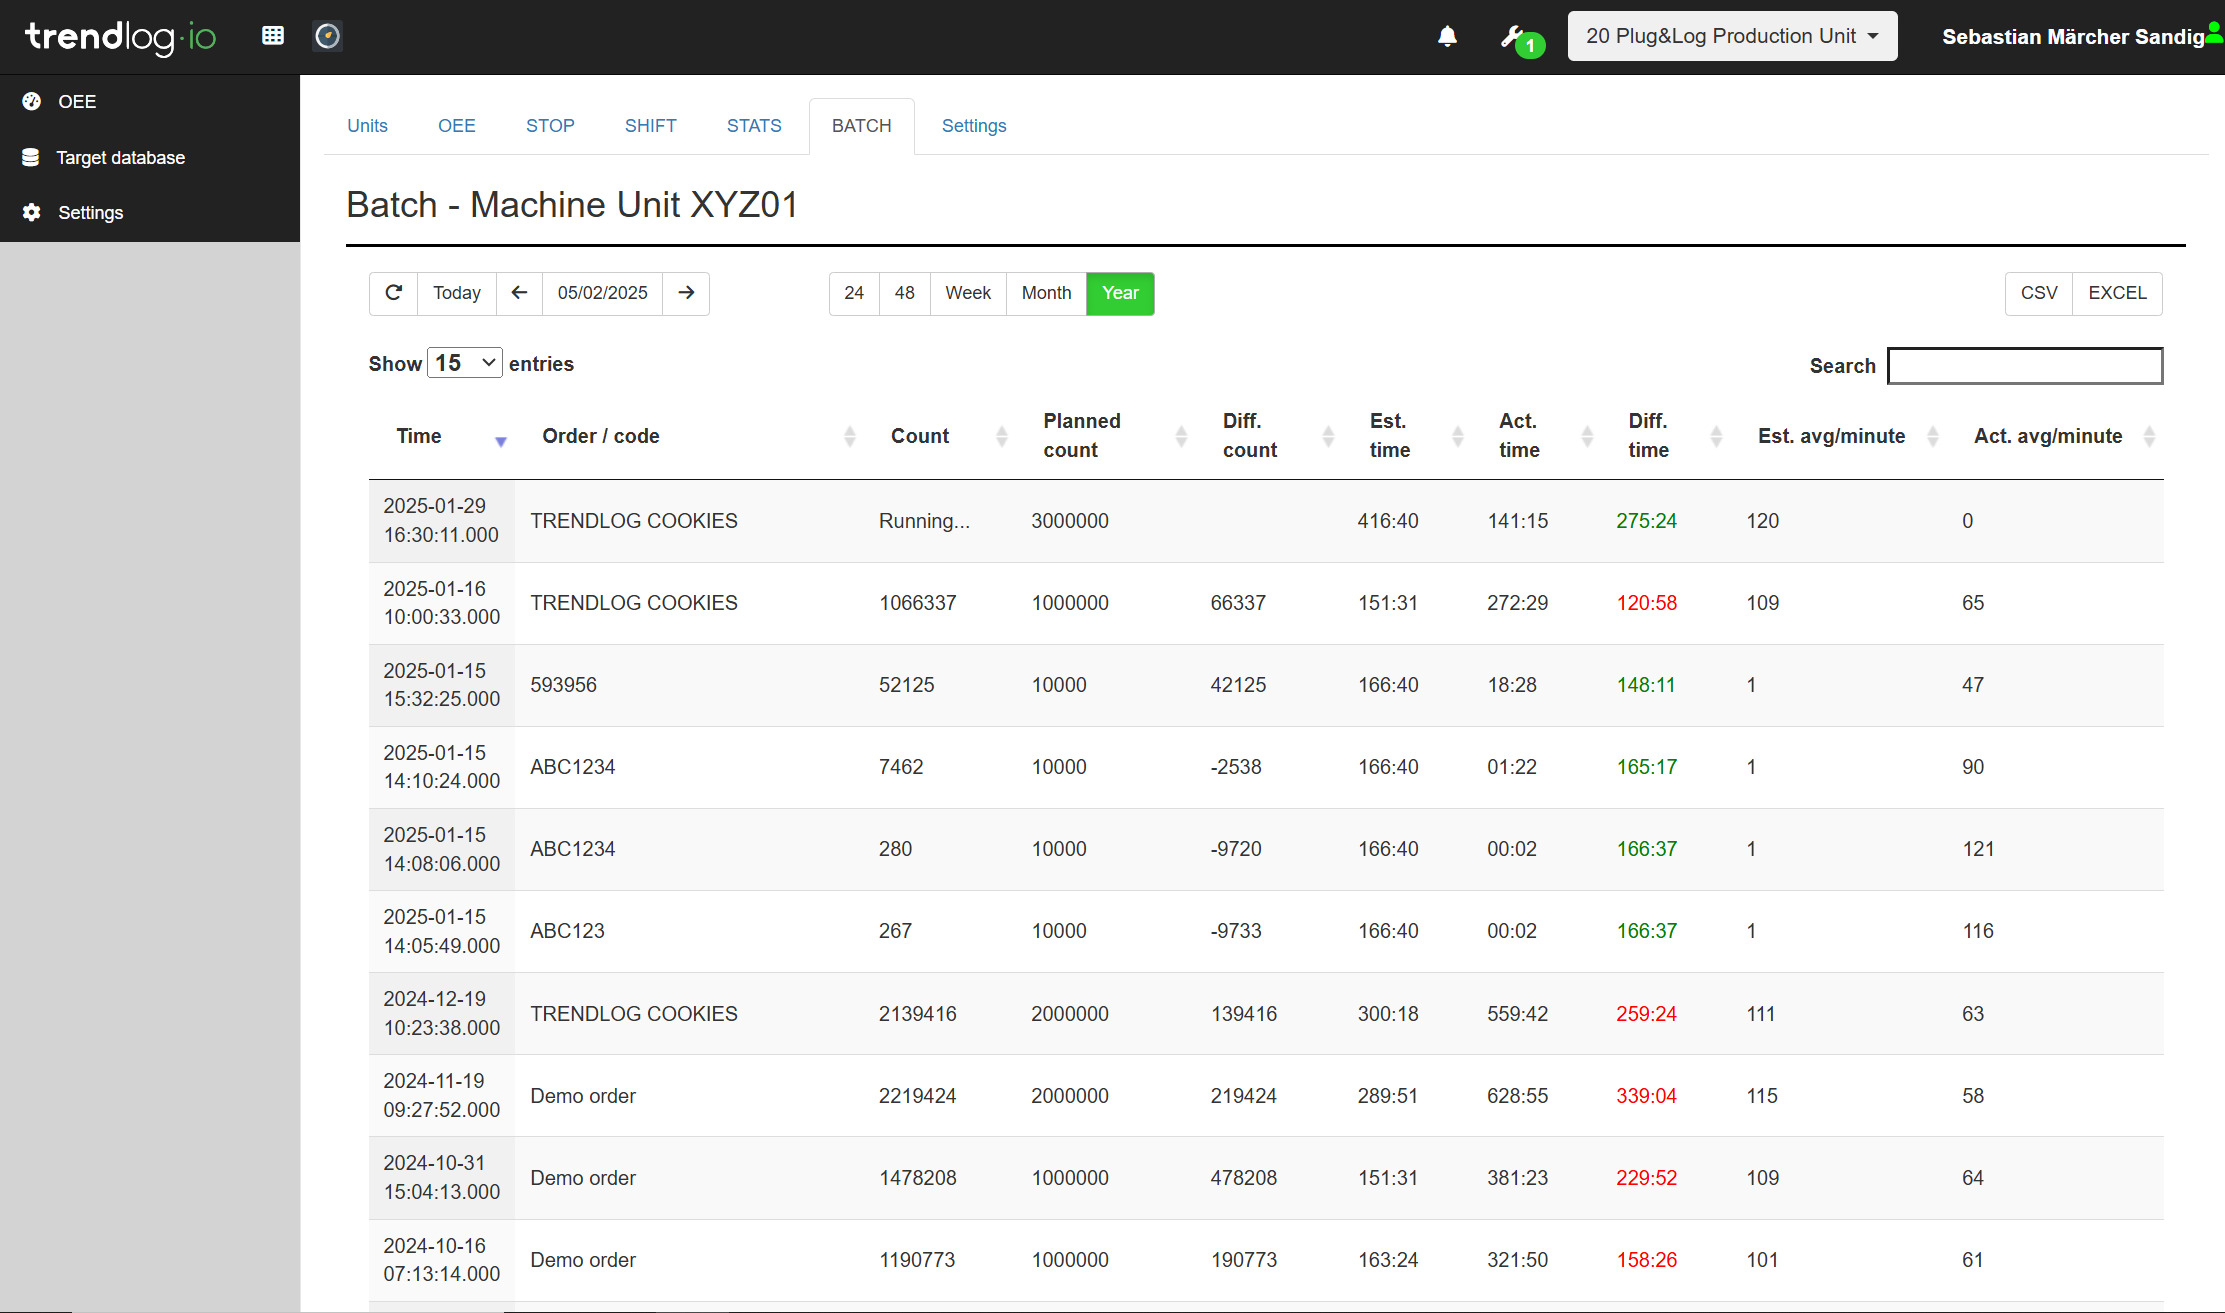Switch to the STATS tab

[x=754, y=126]
